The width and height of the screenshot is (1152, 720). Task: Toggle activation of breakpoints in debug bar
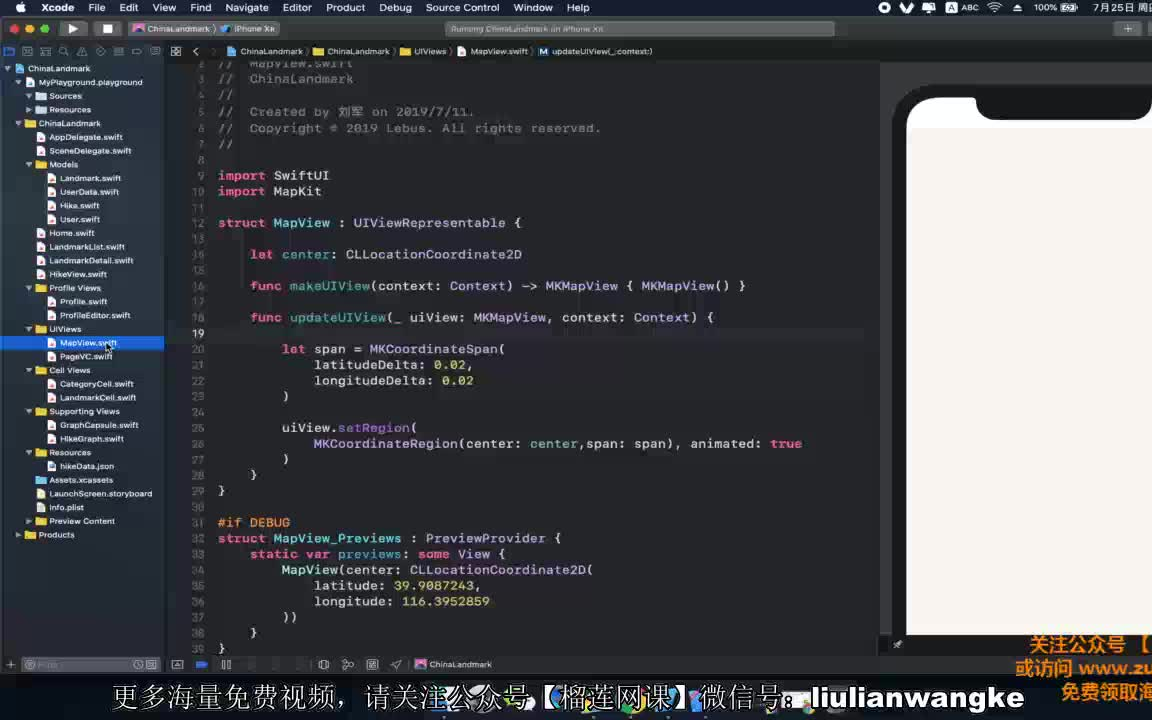click(204, 664)
